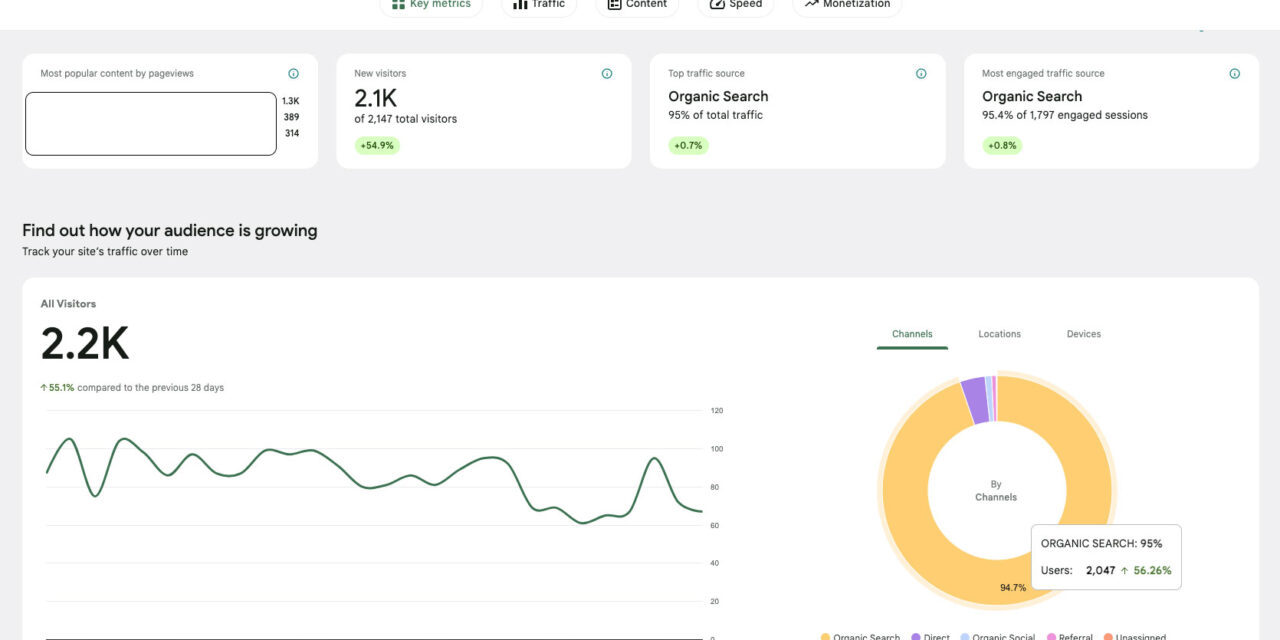
Task: Open info icon on Most popular content card
Action: click(x=293, y=74)
